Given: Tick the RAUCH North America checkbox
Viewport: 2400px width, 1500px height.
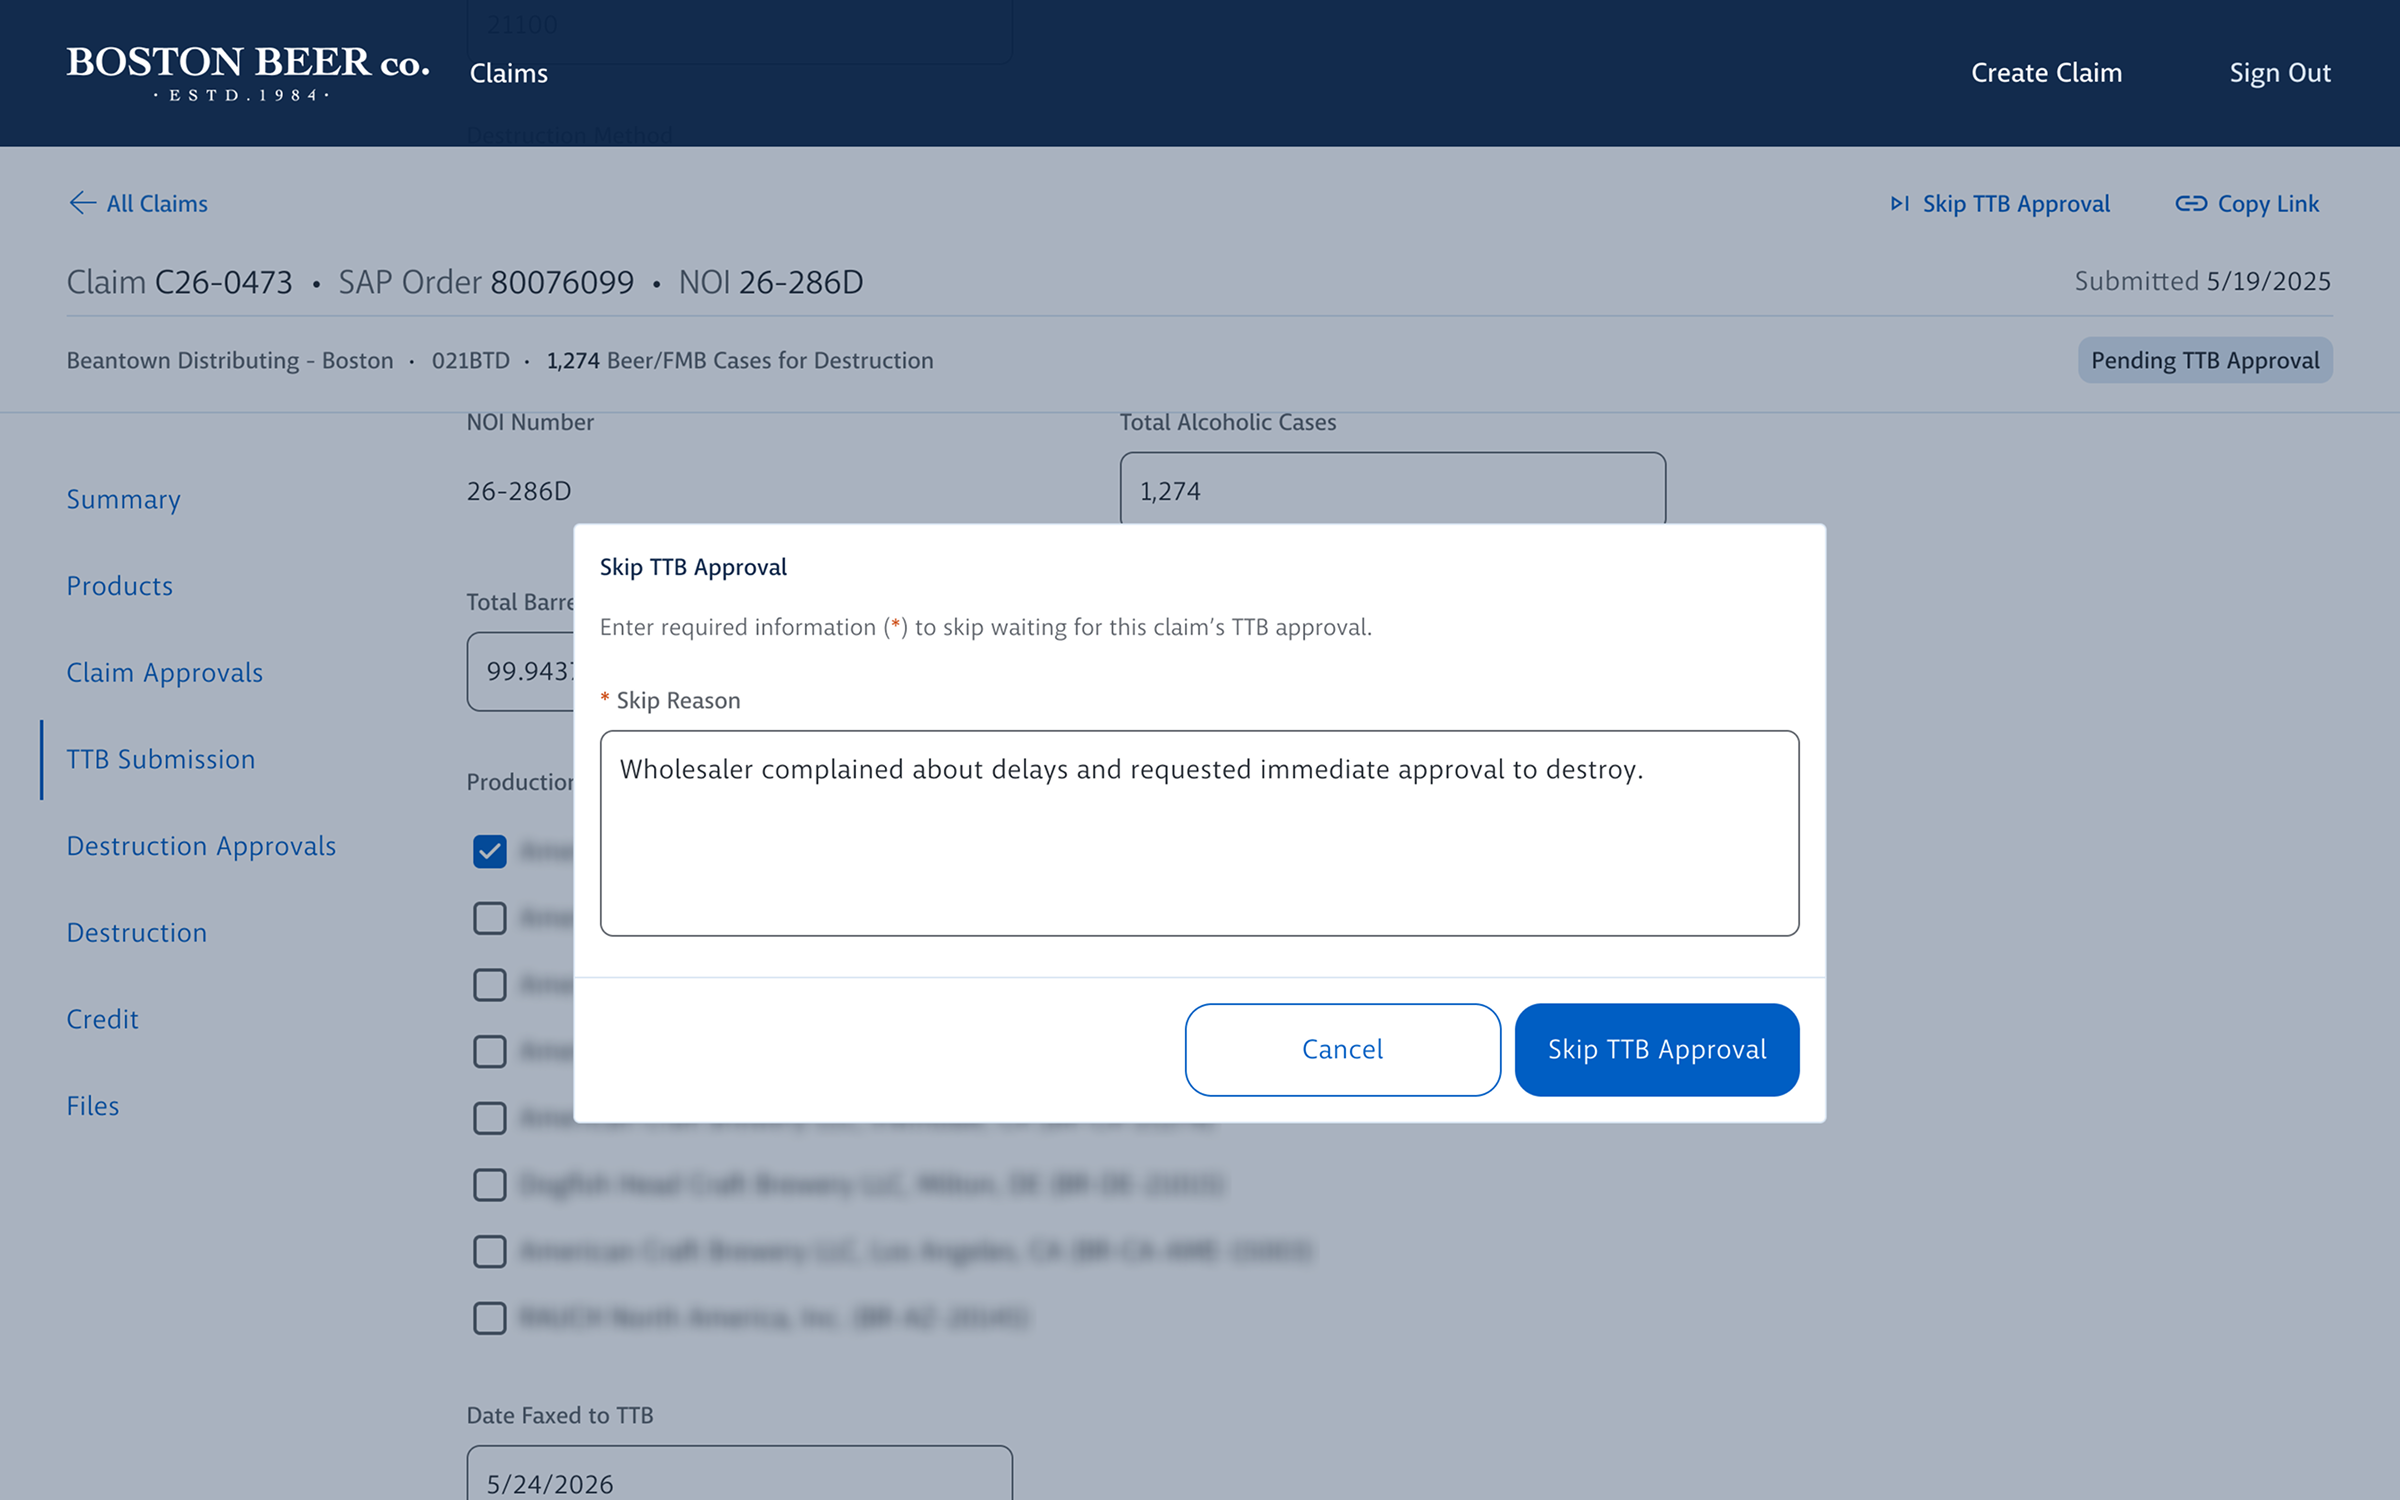Looking at the screenshot, I should [490, 1318].
